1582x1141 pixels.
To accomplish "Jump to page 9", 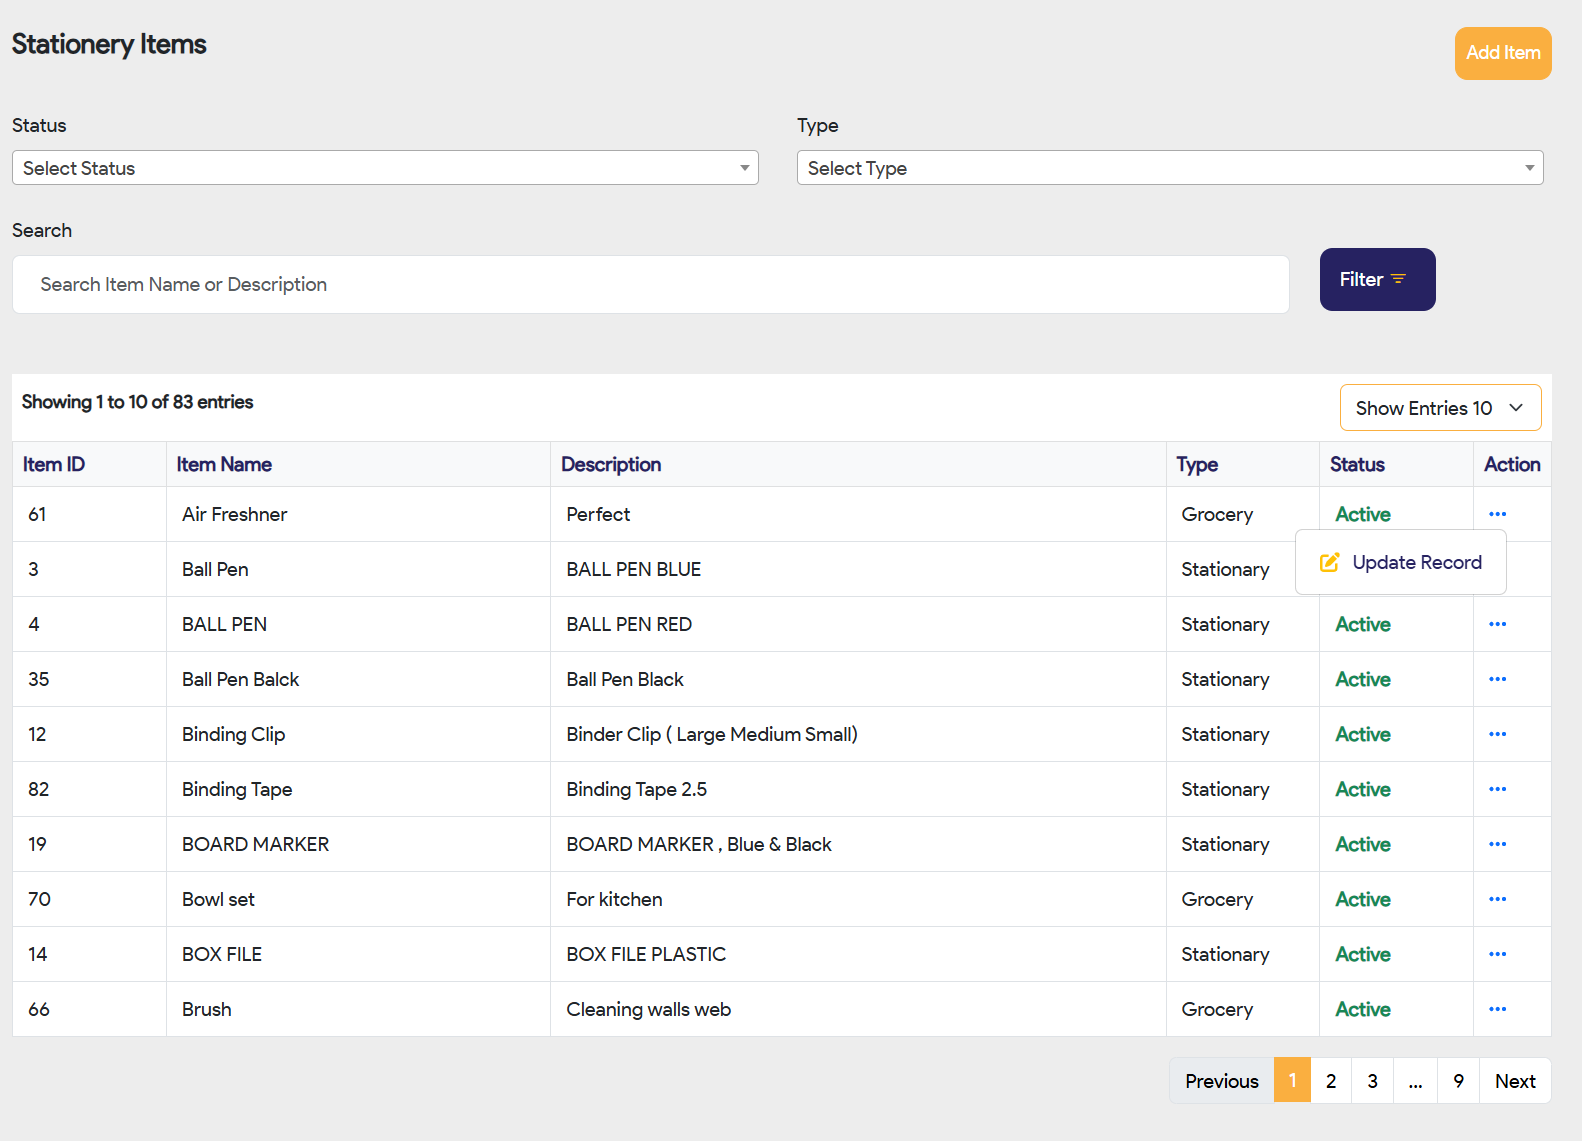I will coord(1459,1081).
